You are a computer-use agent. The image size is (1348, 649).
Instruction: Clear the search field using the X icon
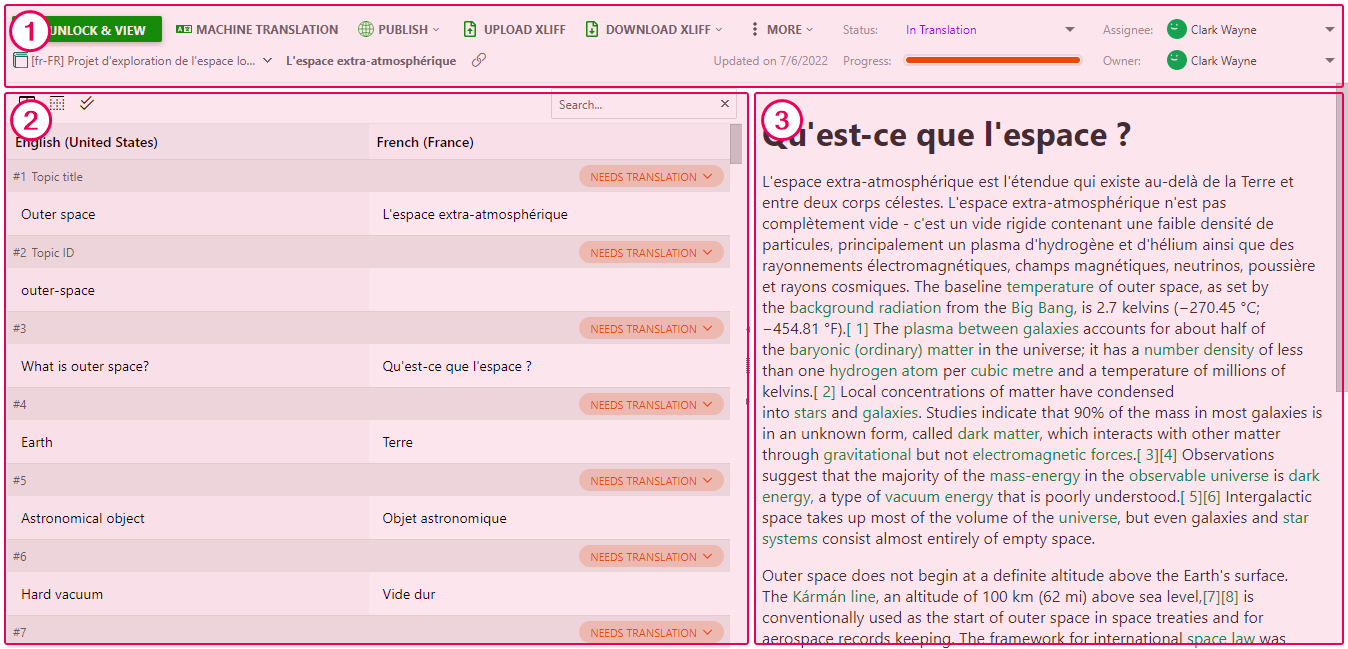coord(725,103)
